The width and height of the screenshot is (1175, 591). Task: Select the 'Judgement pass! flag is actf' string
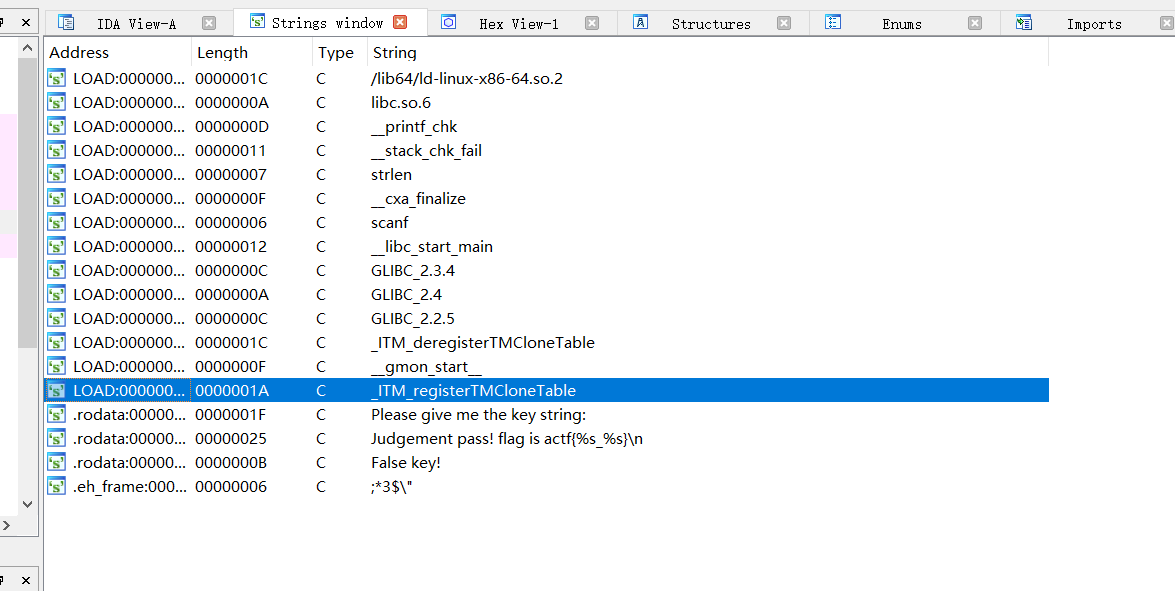tap(506, 439)
